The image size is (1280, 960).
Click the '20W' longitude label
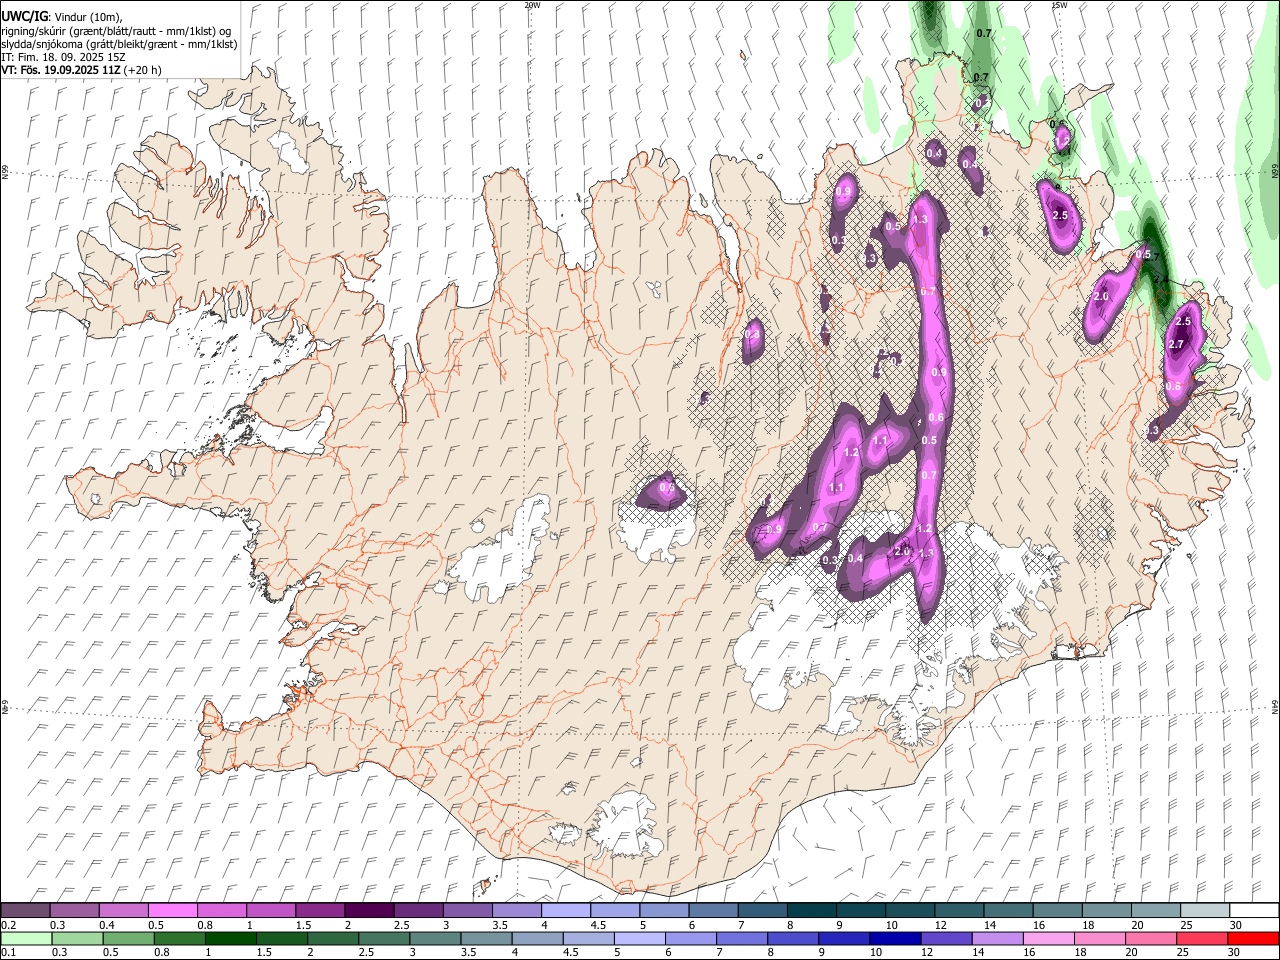(x=532, y=5)
